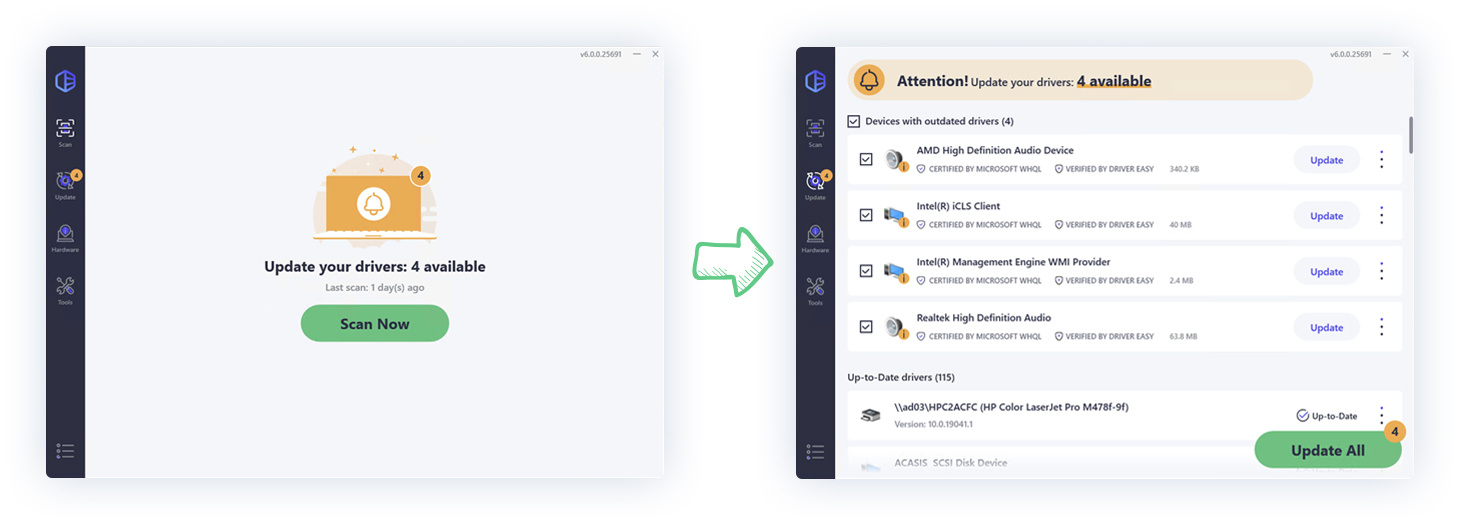Click AMD audio device speaker icon
1460x525 pixels.
click(x=896, y=160)
